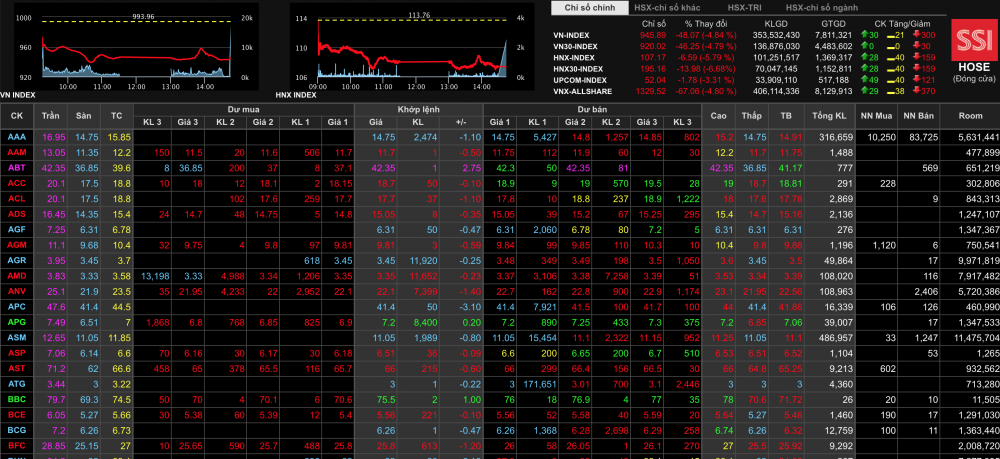This screenshot has height=459, width=1000.
Task: Switch to the HSX-chỉ số khác tab
Action: point(672,8)
